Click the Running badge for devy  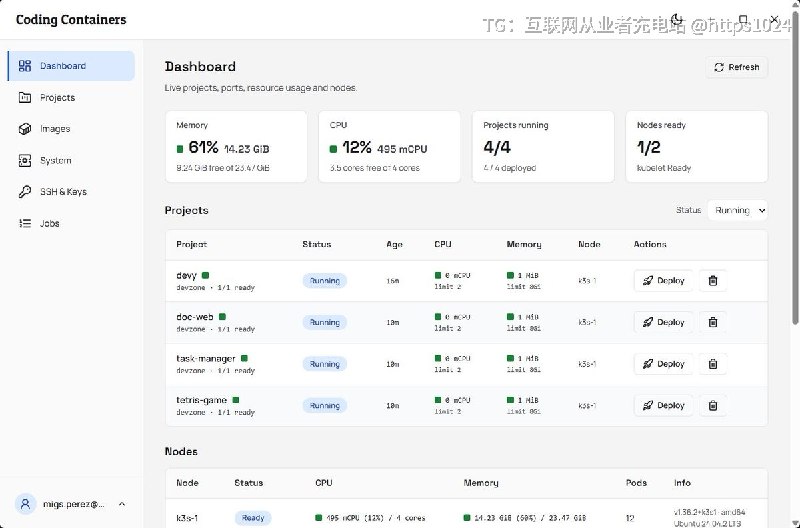[324, 281]
